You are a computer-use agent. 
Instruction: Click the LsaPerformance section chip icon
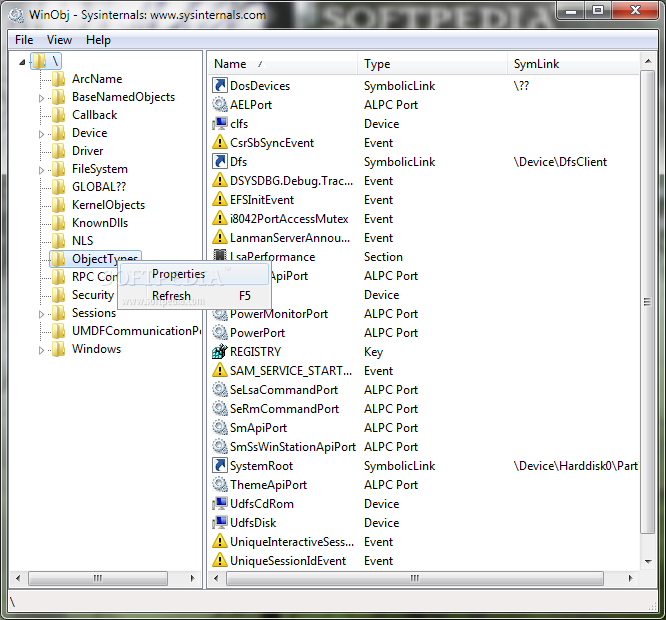[x=220, y=255]
